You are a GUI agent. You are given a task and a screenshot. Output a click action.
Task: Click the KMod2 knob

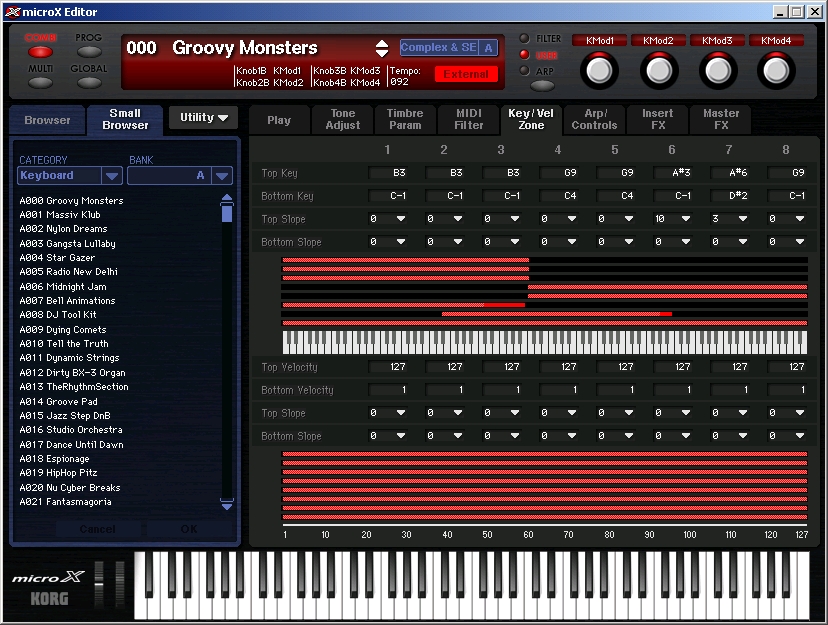pos(658,71)
